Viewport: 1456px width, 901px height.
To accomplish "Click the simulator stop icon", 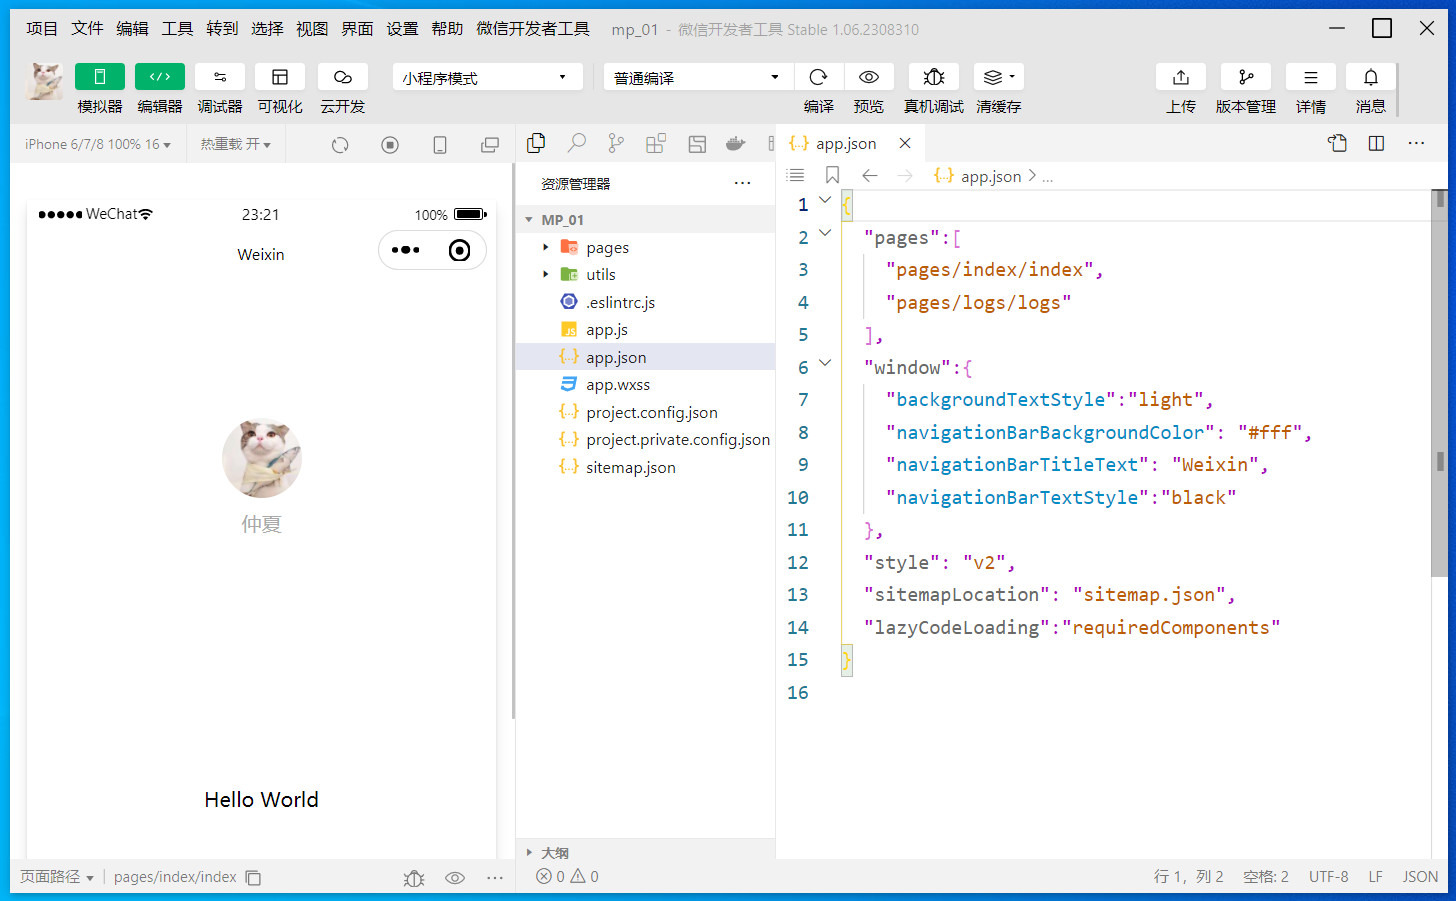I will 390,145.
